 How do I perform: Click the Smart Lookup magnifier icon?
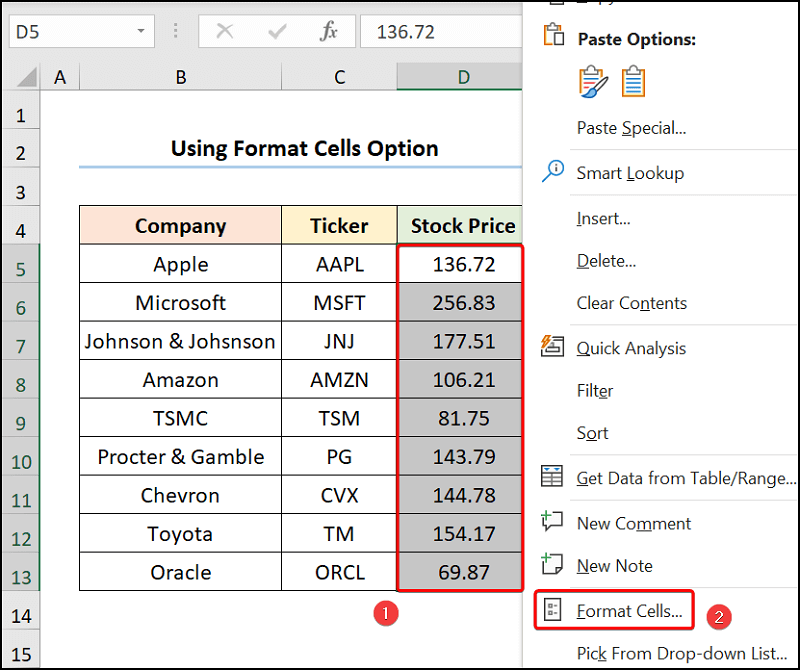coord(552,172)
